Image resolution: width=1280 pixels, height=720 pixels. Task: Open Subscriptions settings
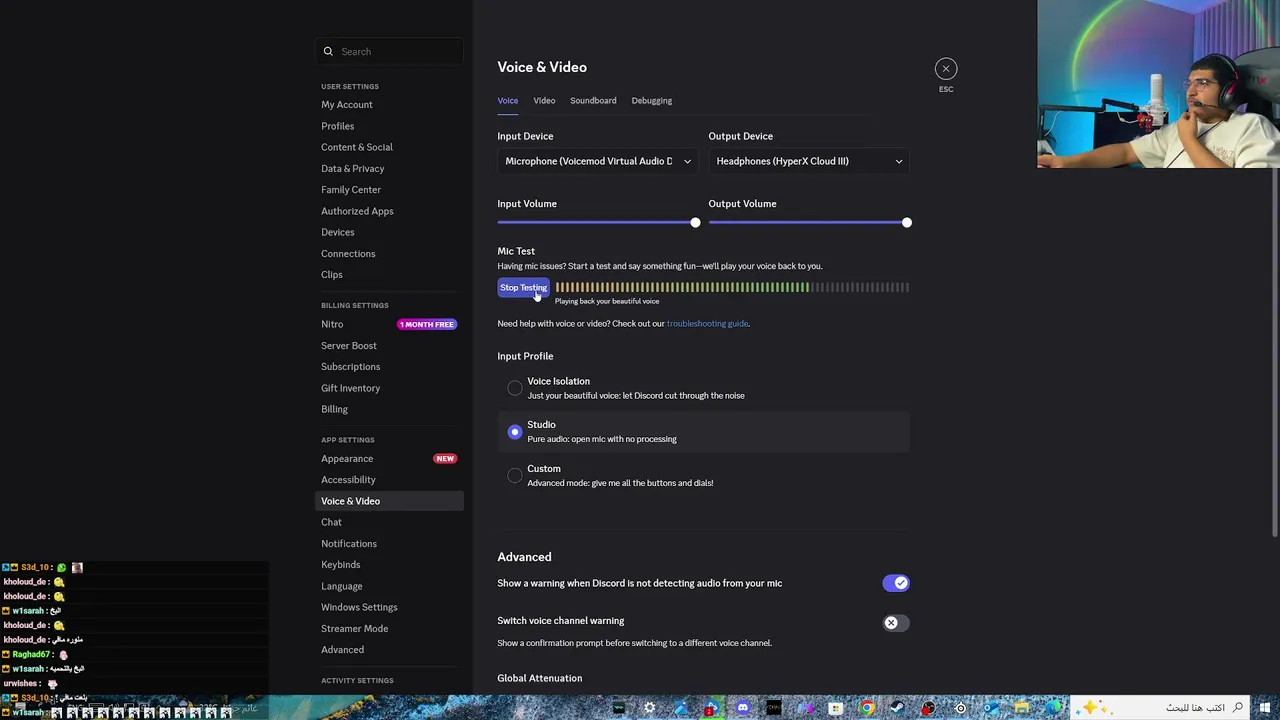(x=351, y=367)
